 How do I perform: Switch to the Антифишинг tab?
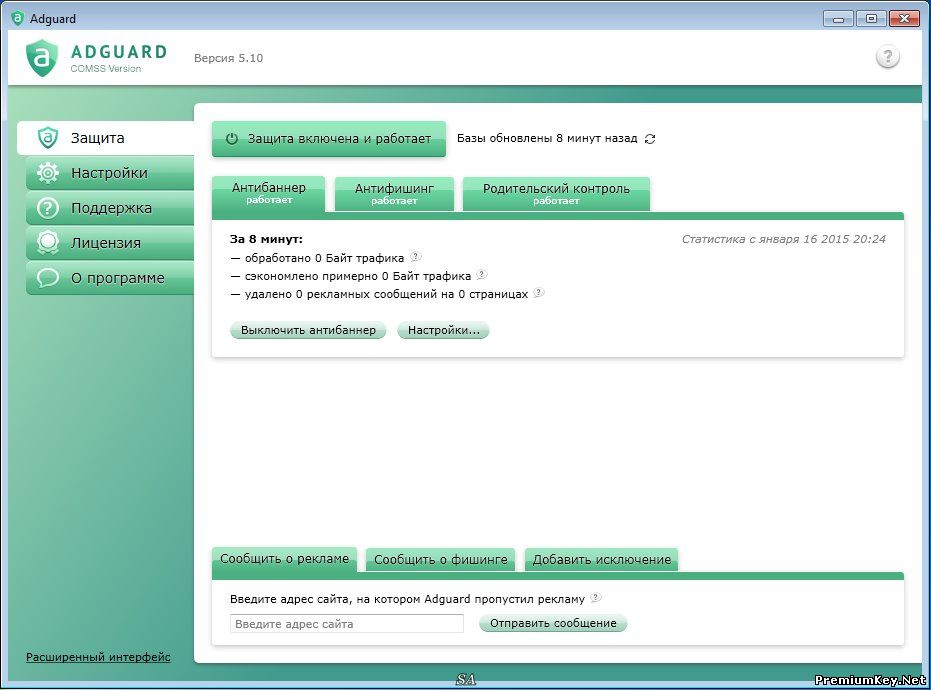[394, 194]
